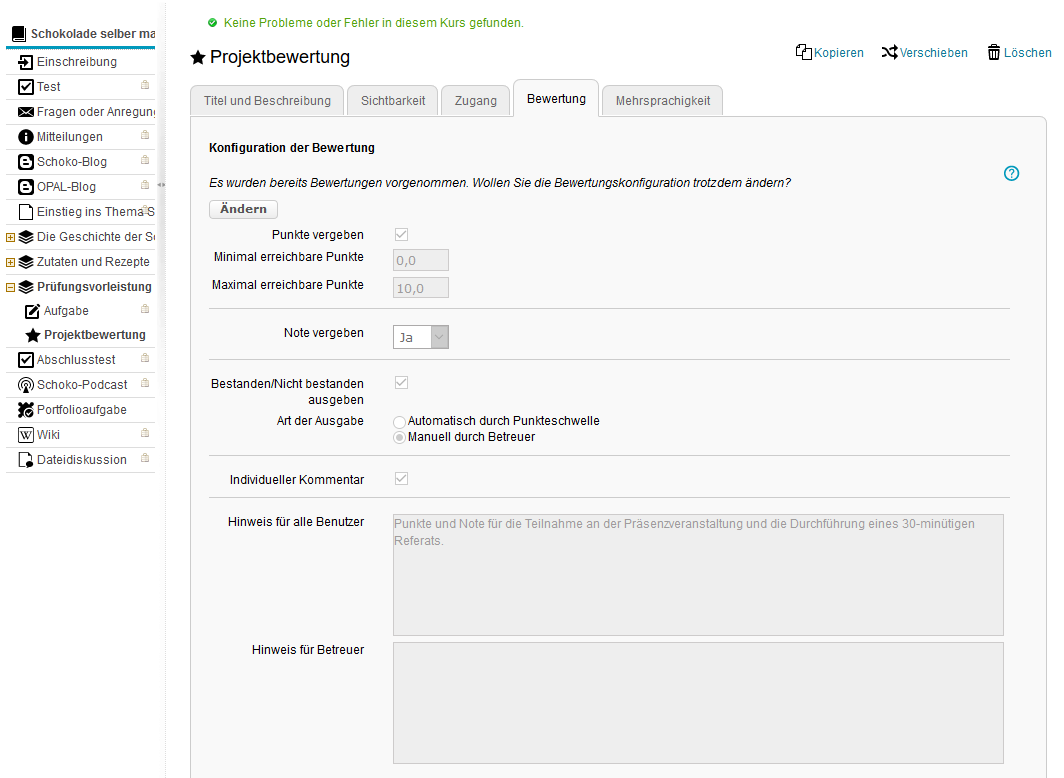1064x778 pixels.
Task: Open Abschlusstest in the course tree
Action: click(x=76, y=360)
